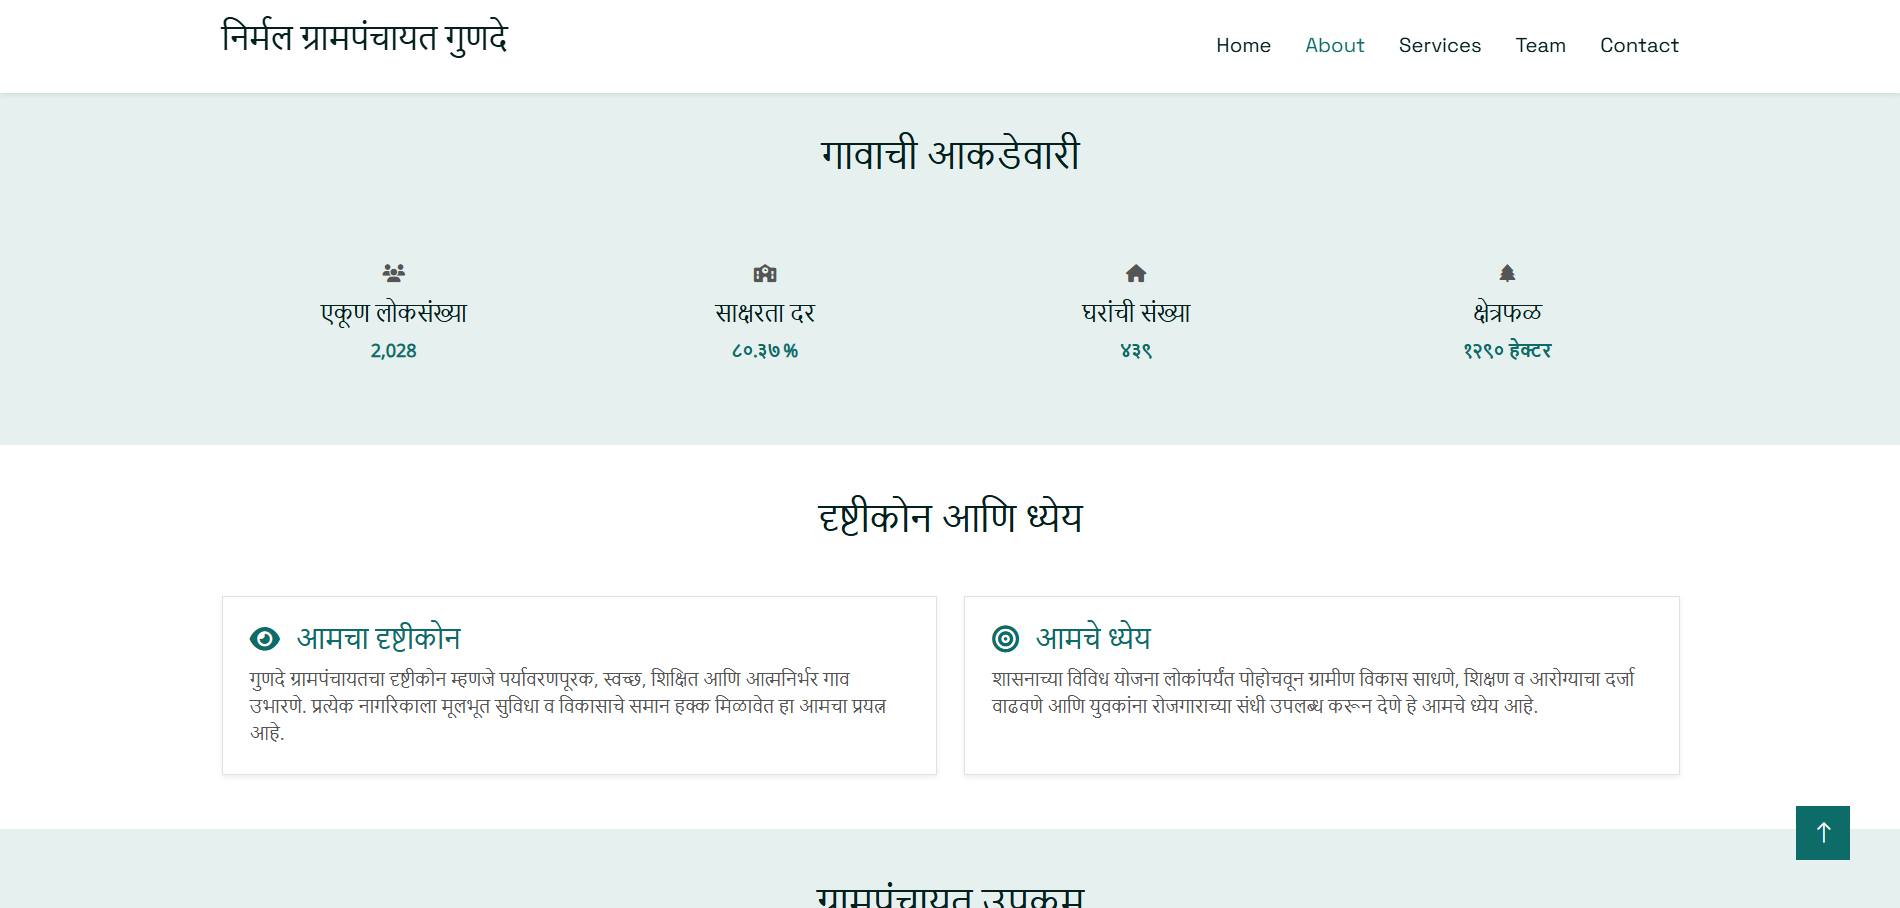Open the Services navigation link
The image size is (1900, 908).
click(1439, 46)
